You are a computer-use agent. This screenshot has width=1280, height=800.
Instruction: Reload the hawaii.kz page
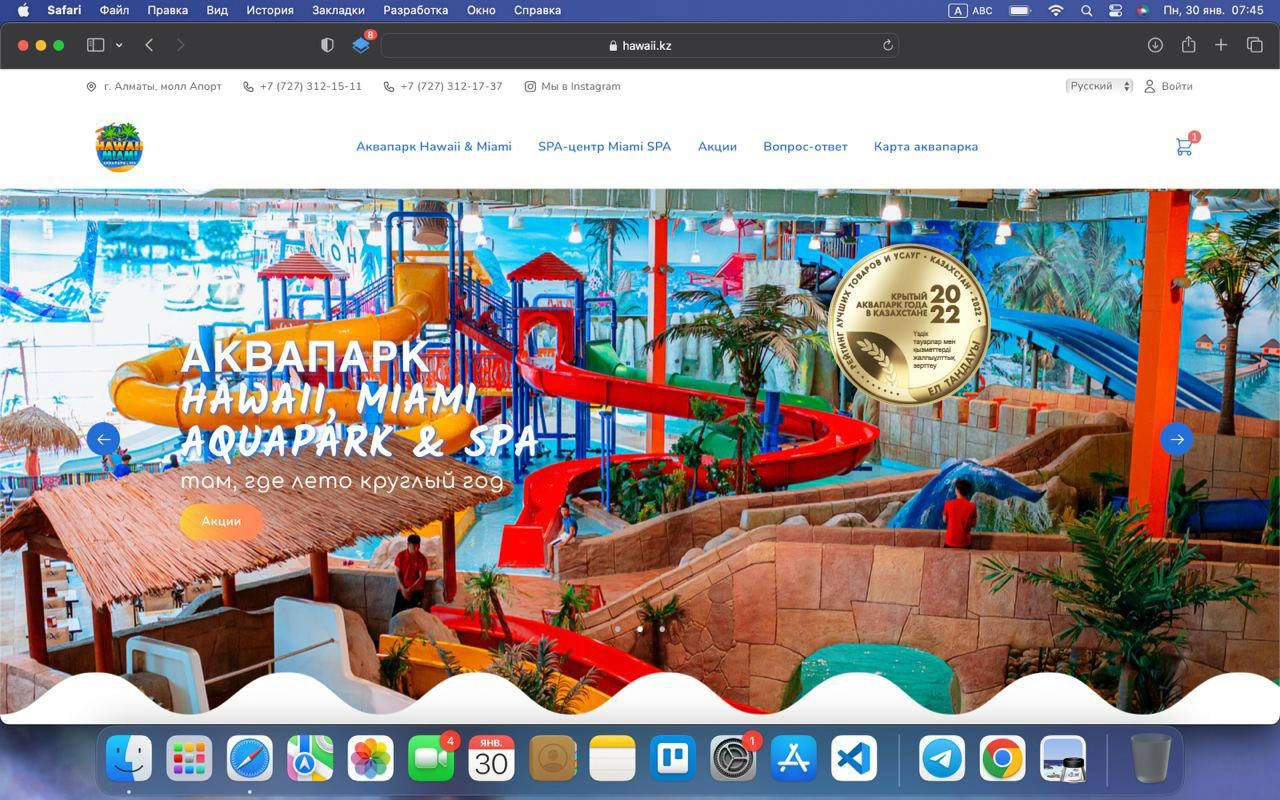[x=887, y=45]
